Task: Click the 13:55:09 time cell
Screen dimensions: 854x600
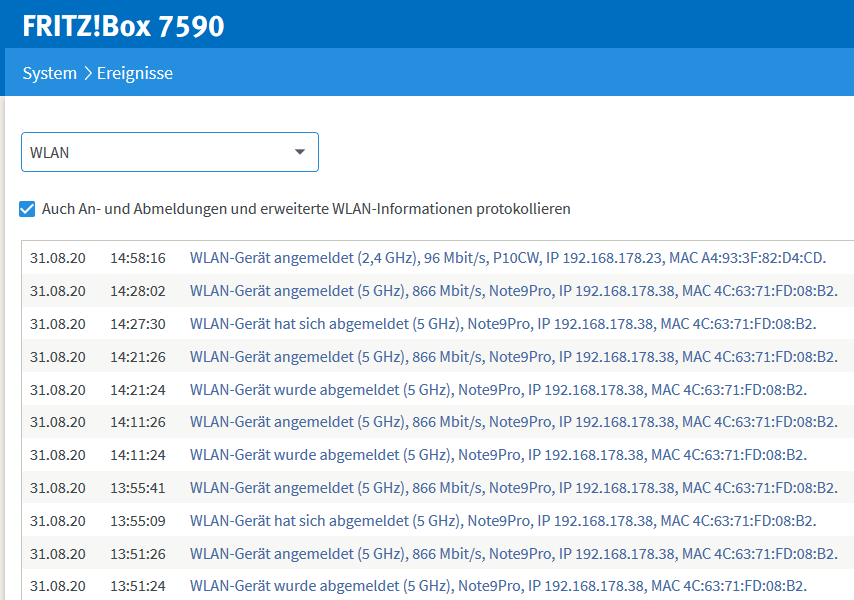Action: 138,521
